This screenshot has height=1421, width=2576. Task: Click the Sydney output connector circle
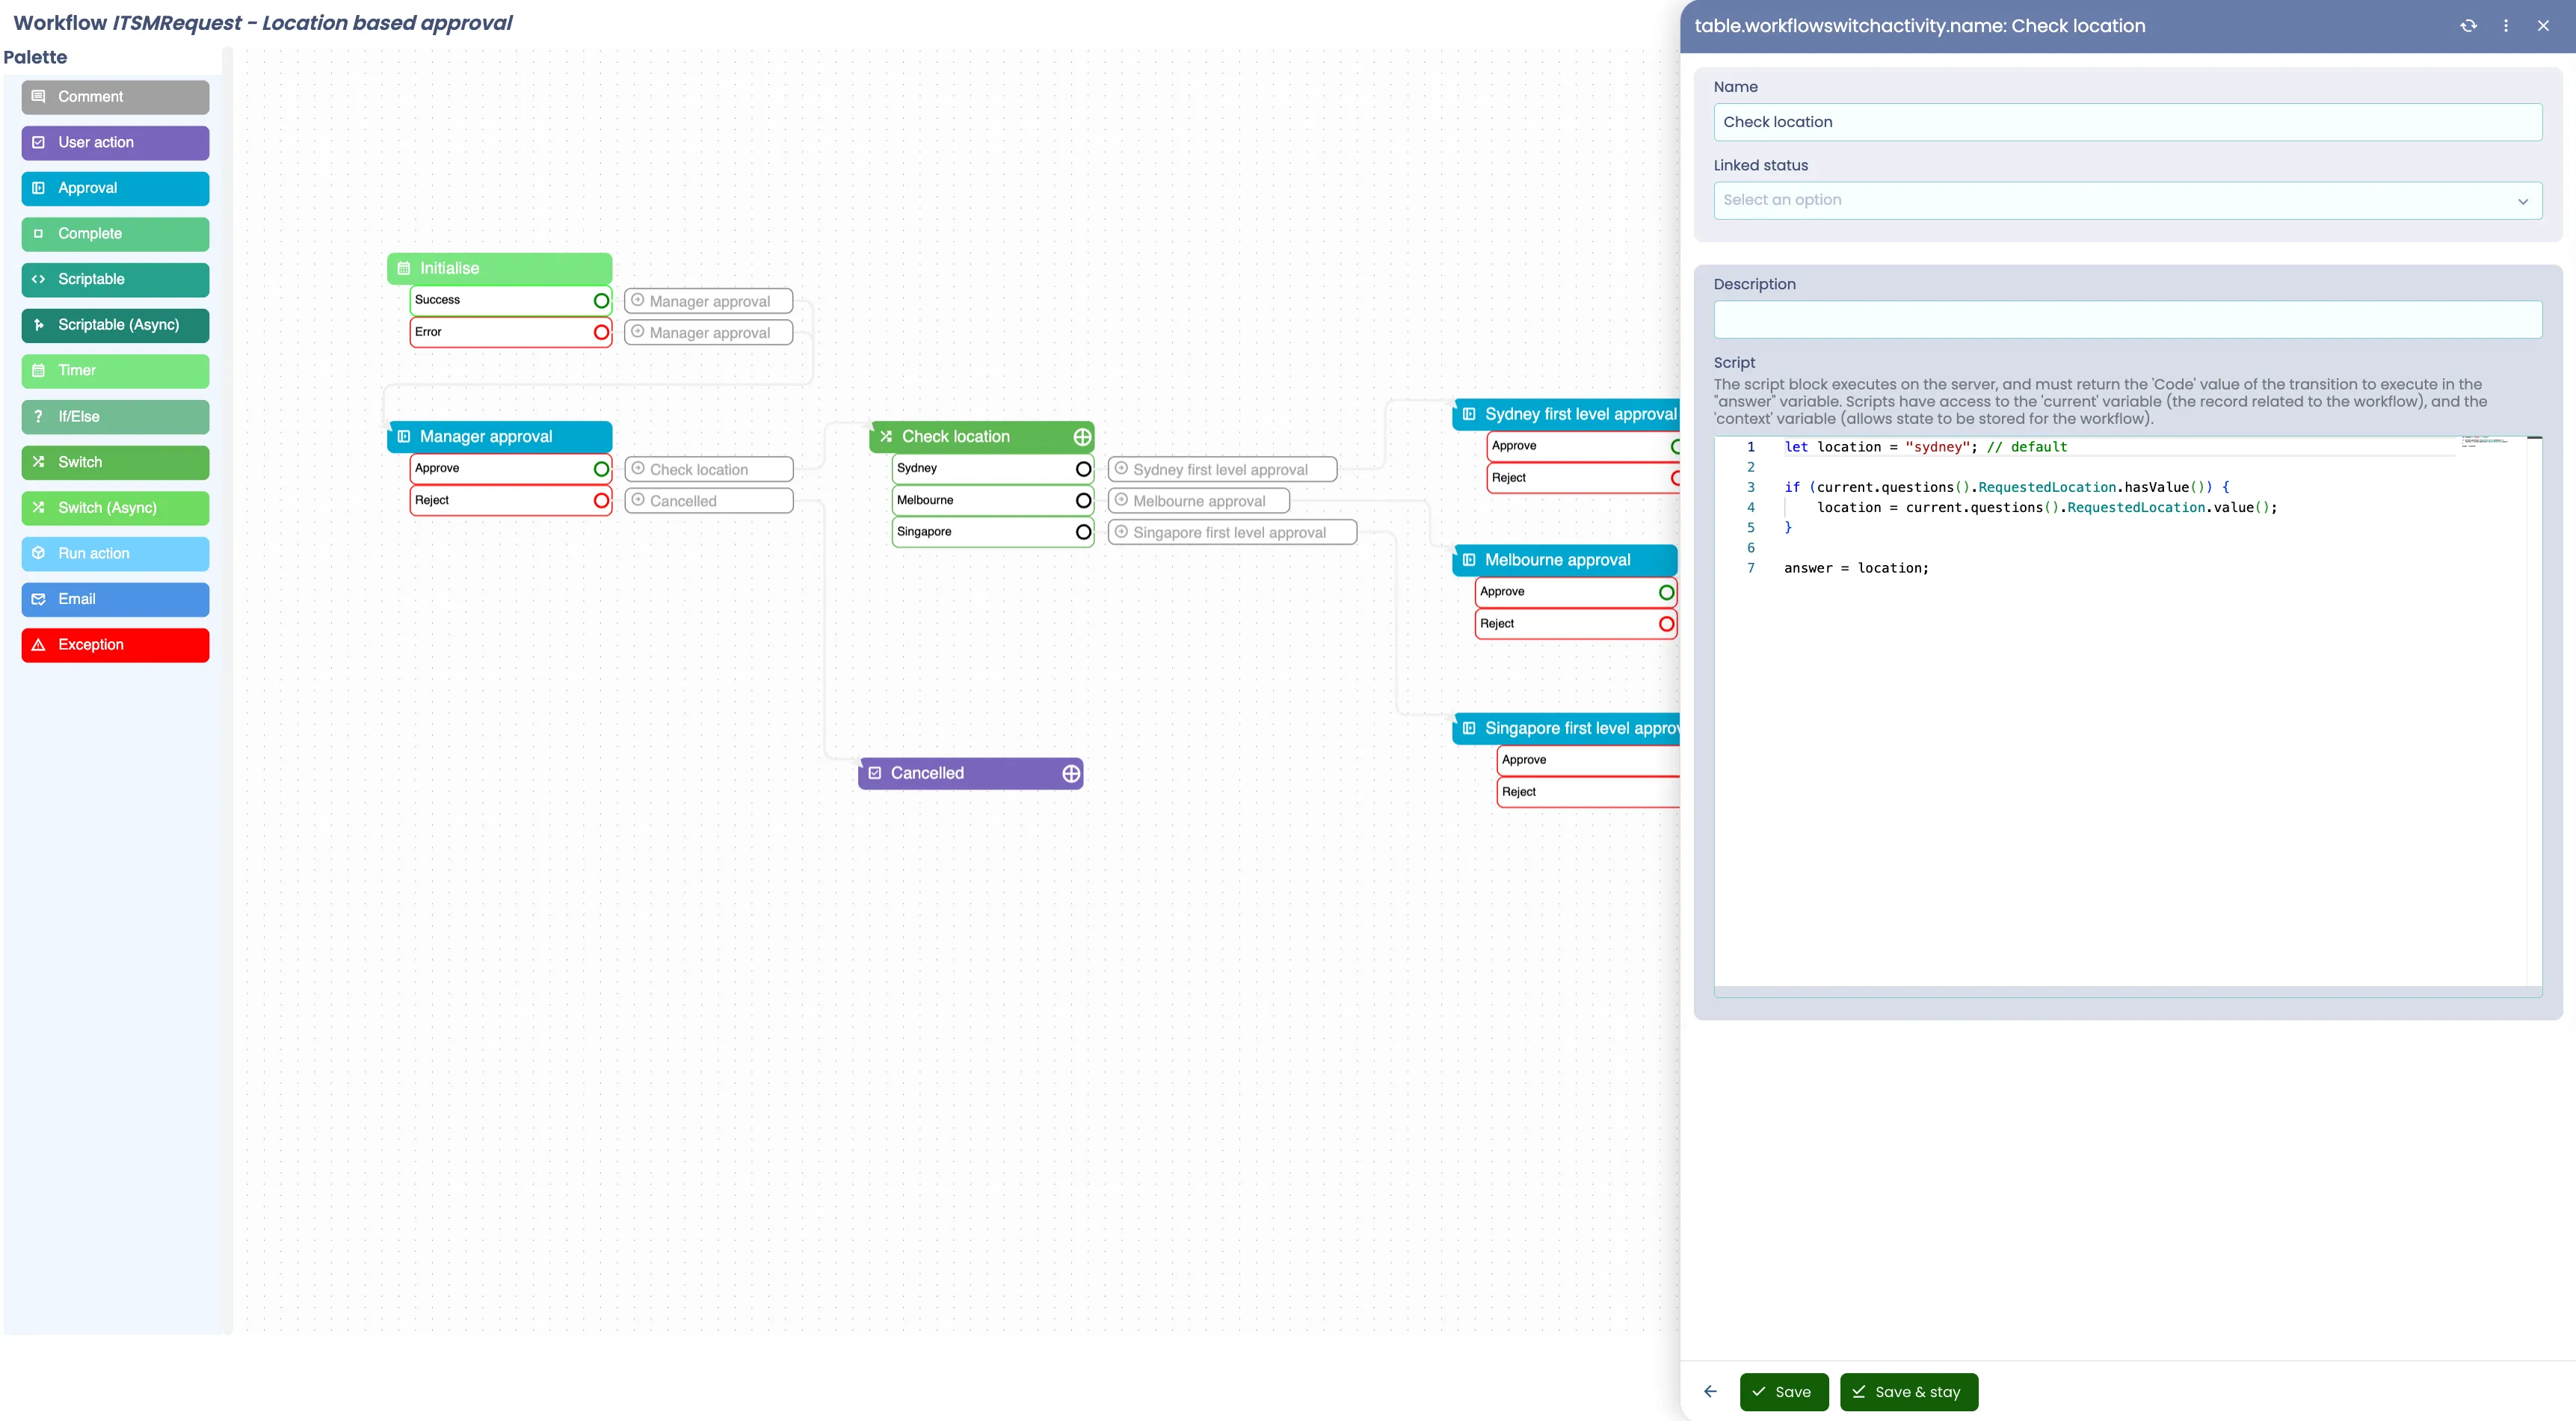coord(1083,469)
